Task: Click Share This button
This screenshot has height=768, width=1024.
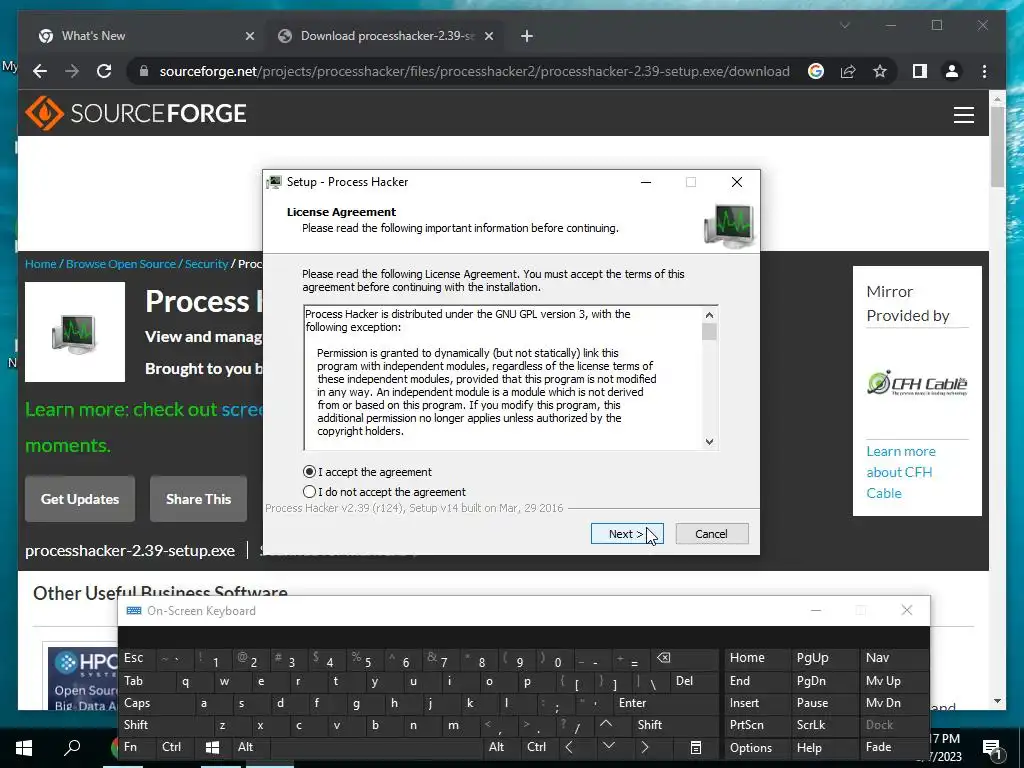Action: [x=199, y=499]
